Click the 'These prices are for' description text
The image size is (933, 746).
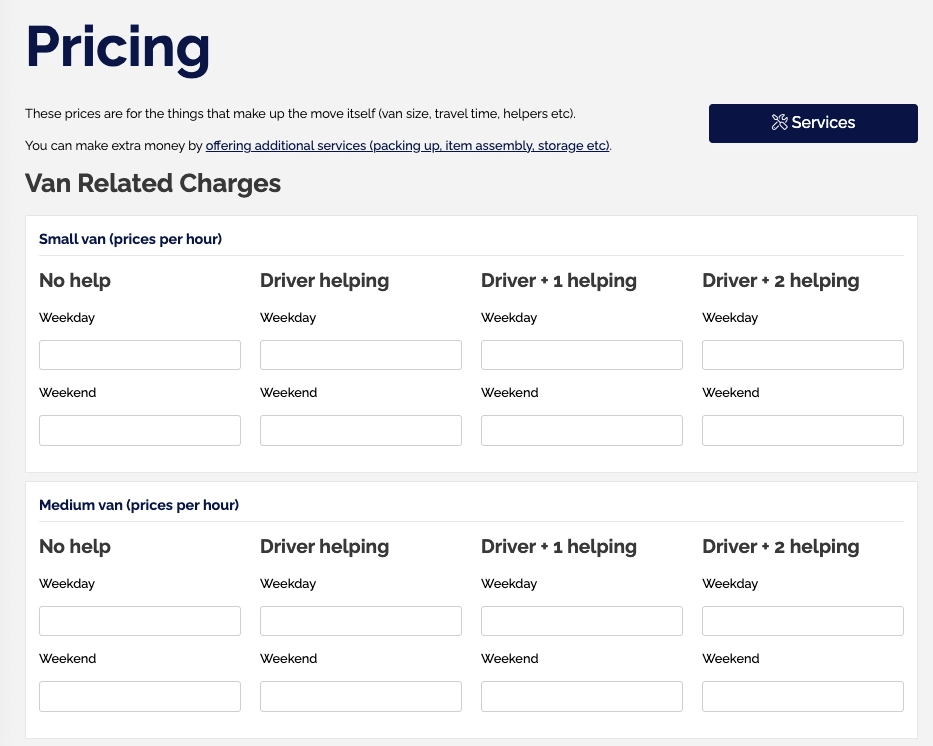300,114
